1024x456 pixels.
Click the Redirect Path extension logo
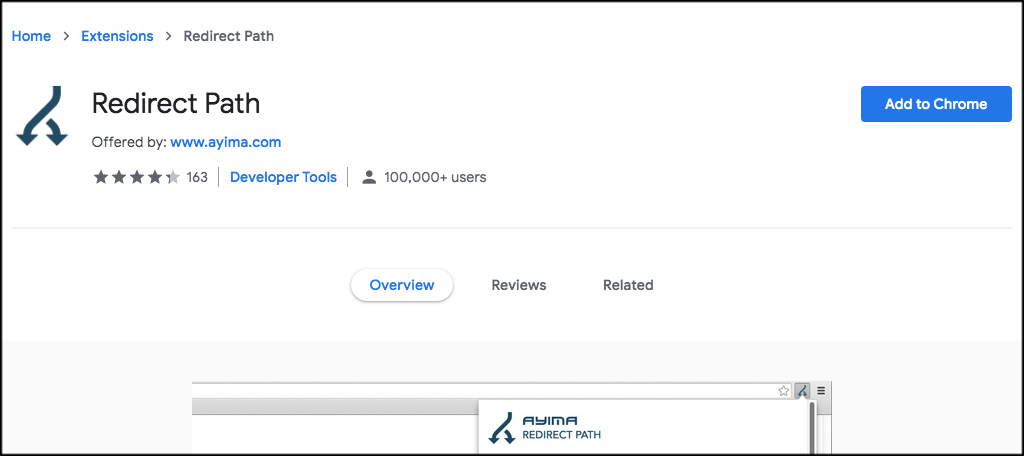(x=42, y=116)
